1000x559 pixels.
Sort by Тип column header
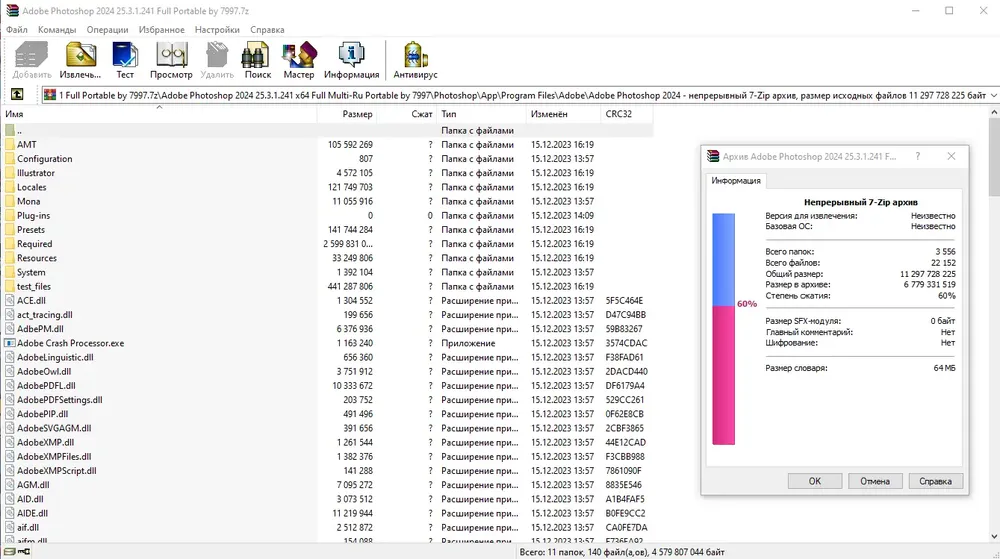pos(482,114)
